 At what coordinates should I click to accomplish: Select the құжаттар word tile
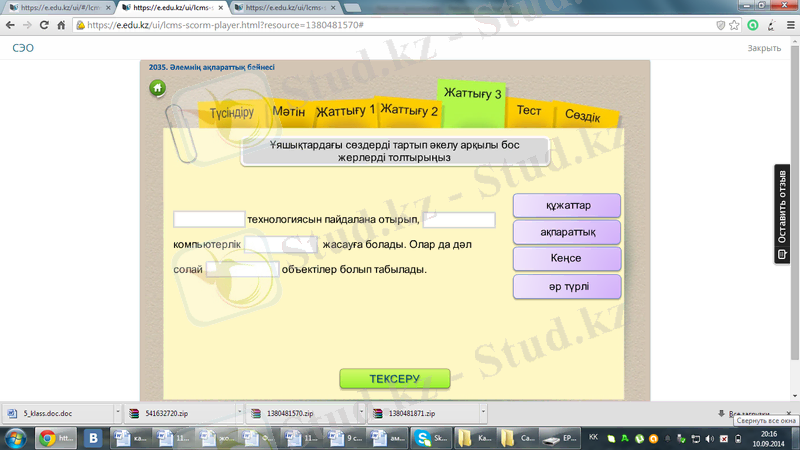point(567,206)
